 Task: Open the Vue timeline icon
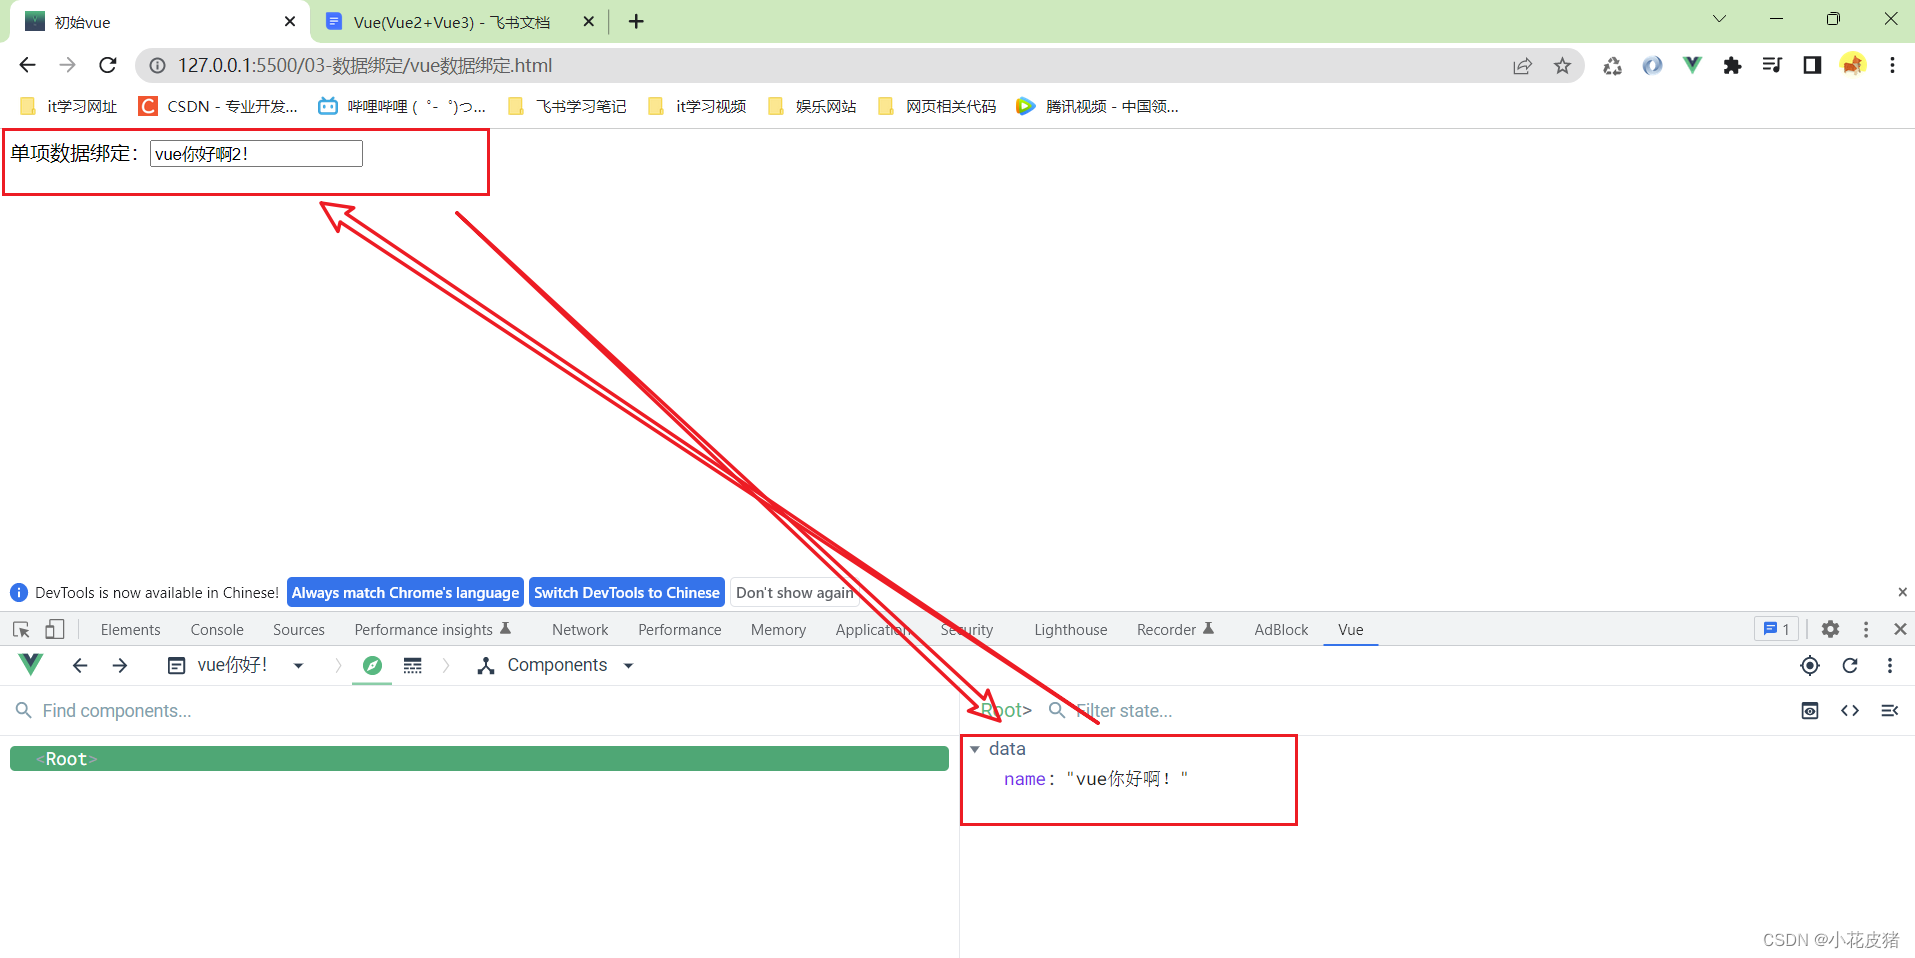[412, 665]
